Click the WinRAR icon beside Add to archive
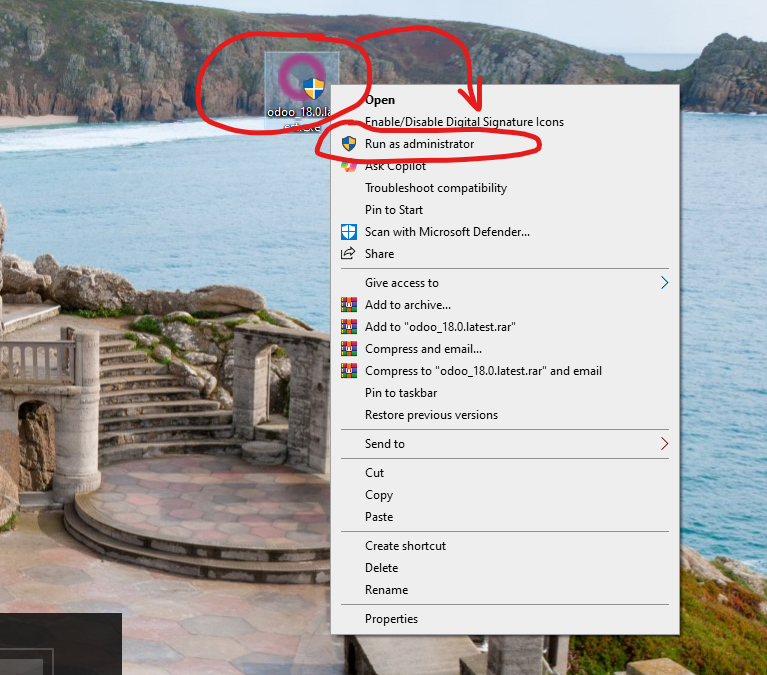This screenshot has height=675, width=767. 348,305
